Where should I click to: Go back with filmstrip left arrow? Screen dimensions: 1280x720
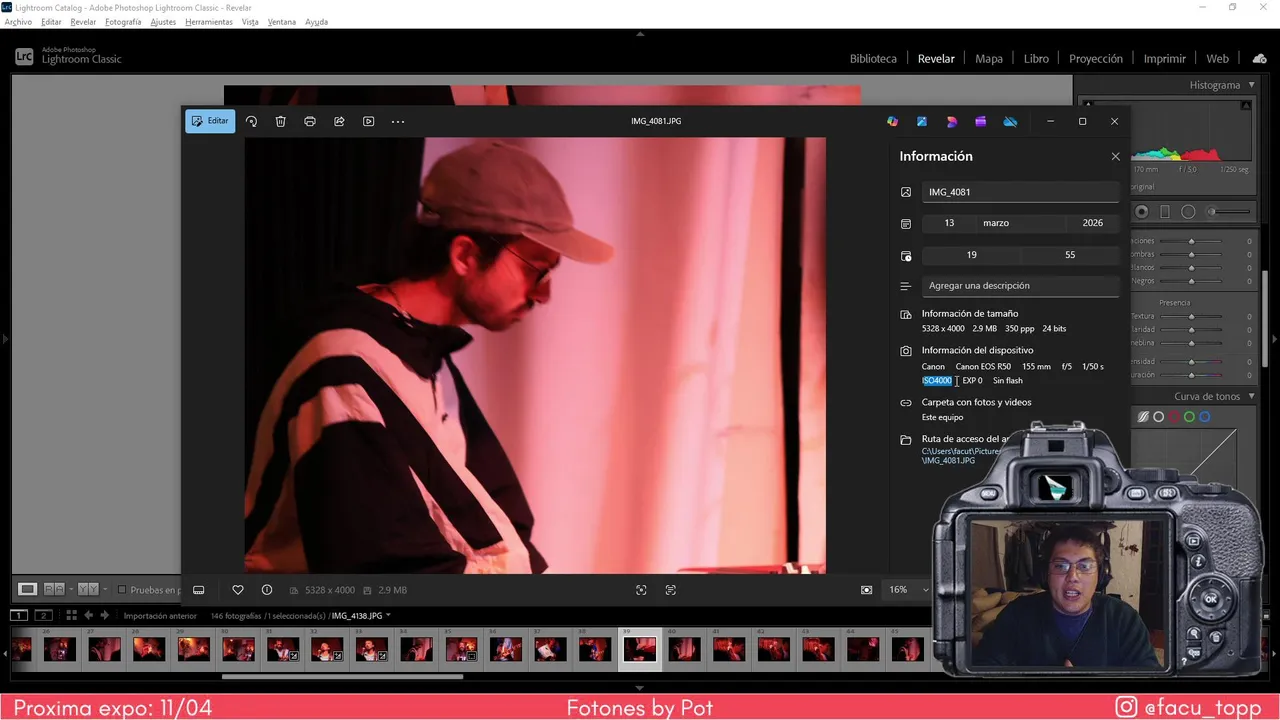88,615
